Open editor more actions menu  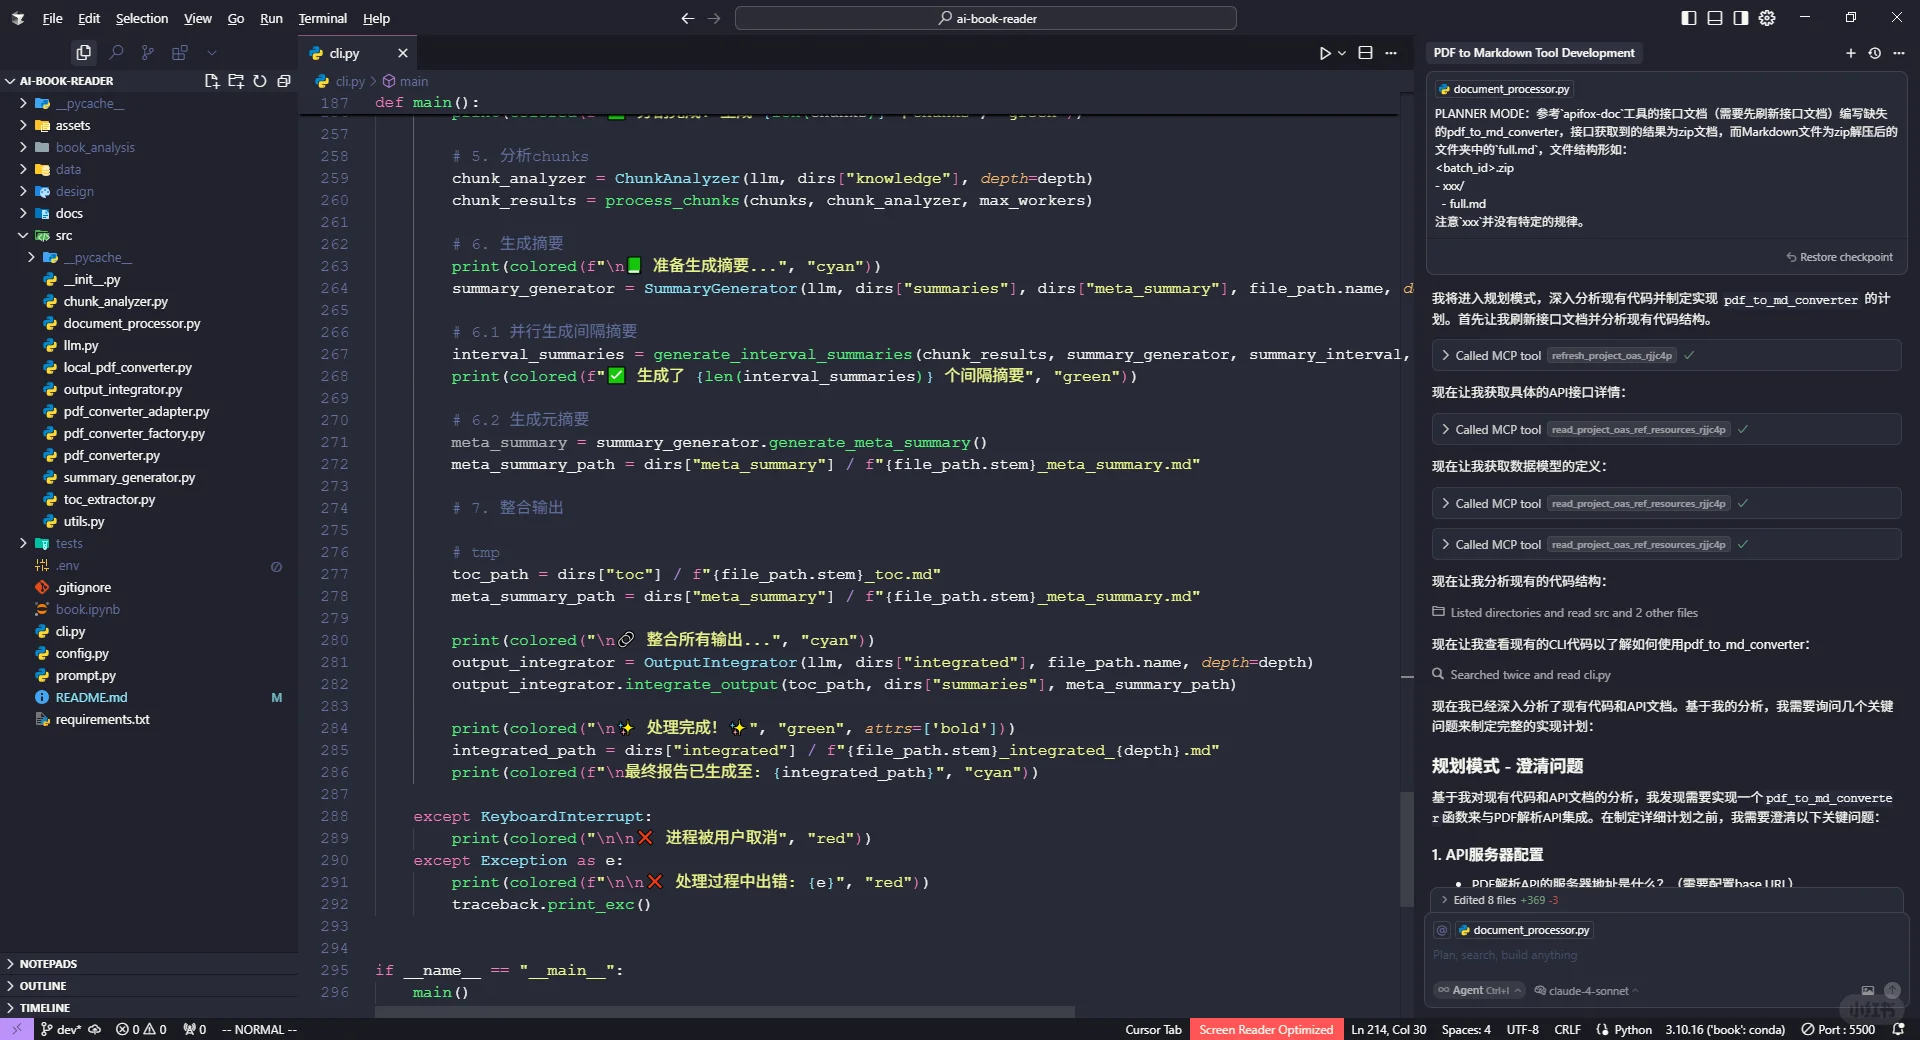[x=1391, y=53]
